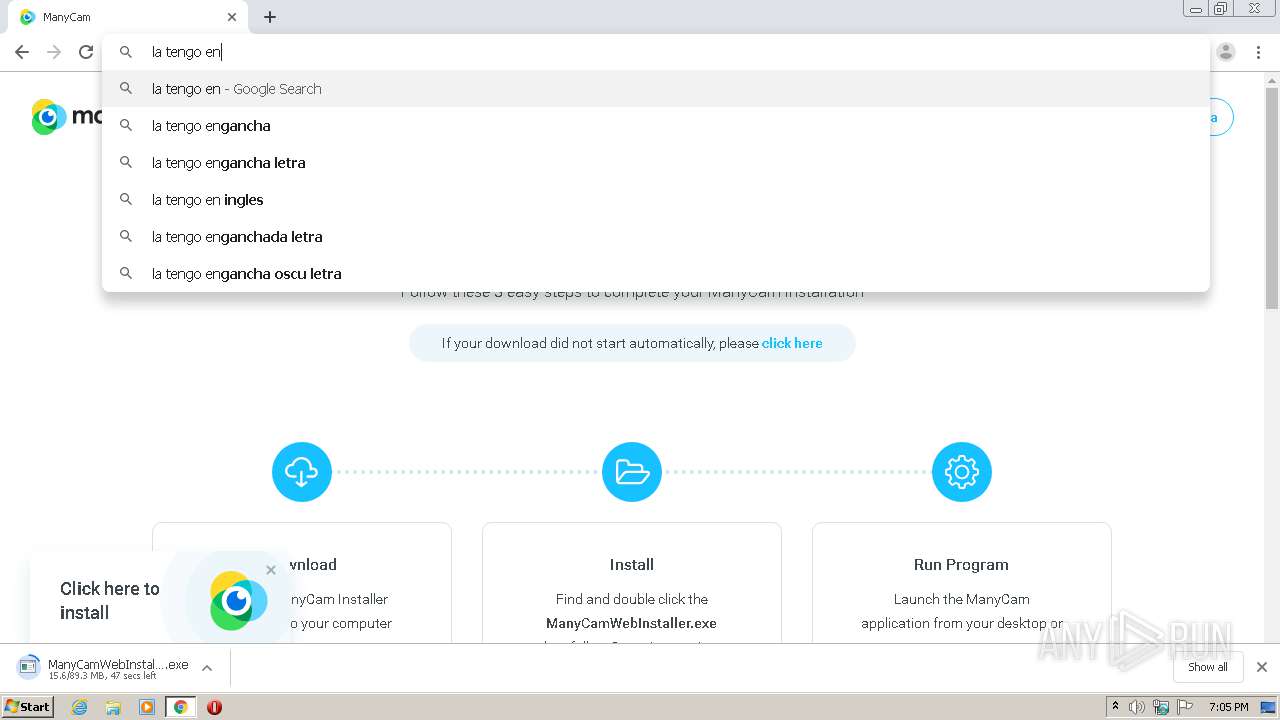The image size is (1280, 720).
Task: Expand the download item options chevron
Action: click(207, 668)
